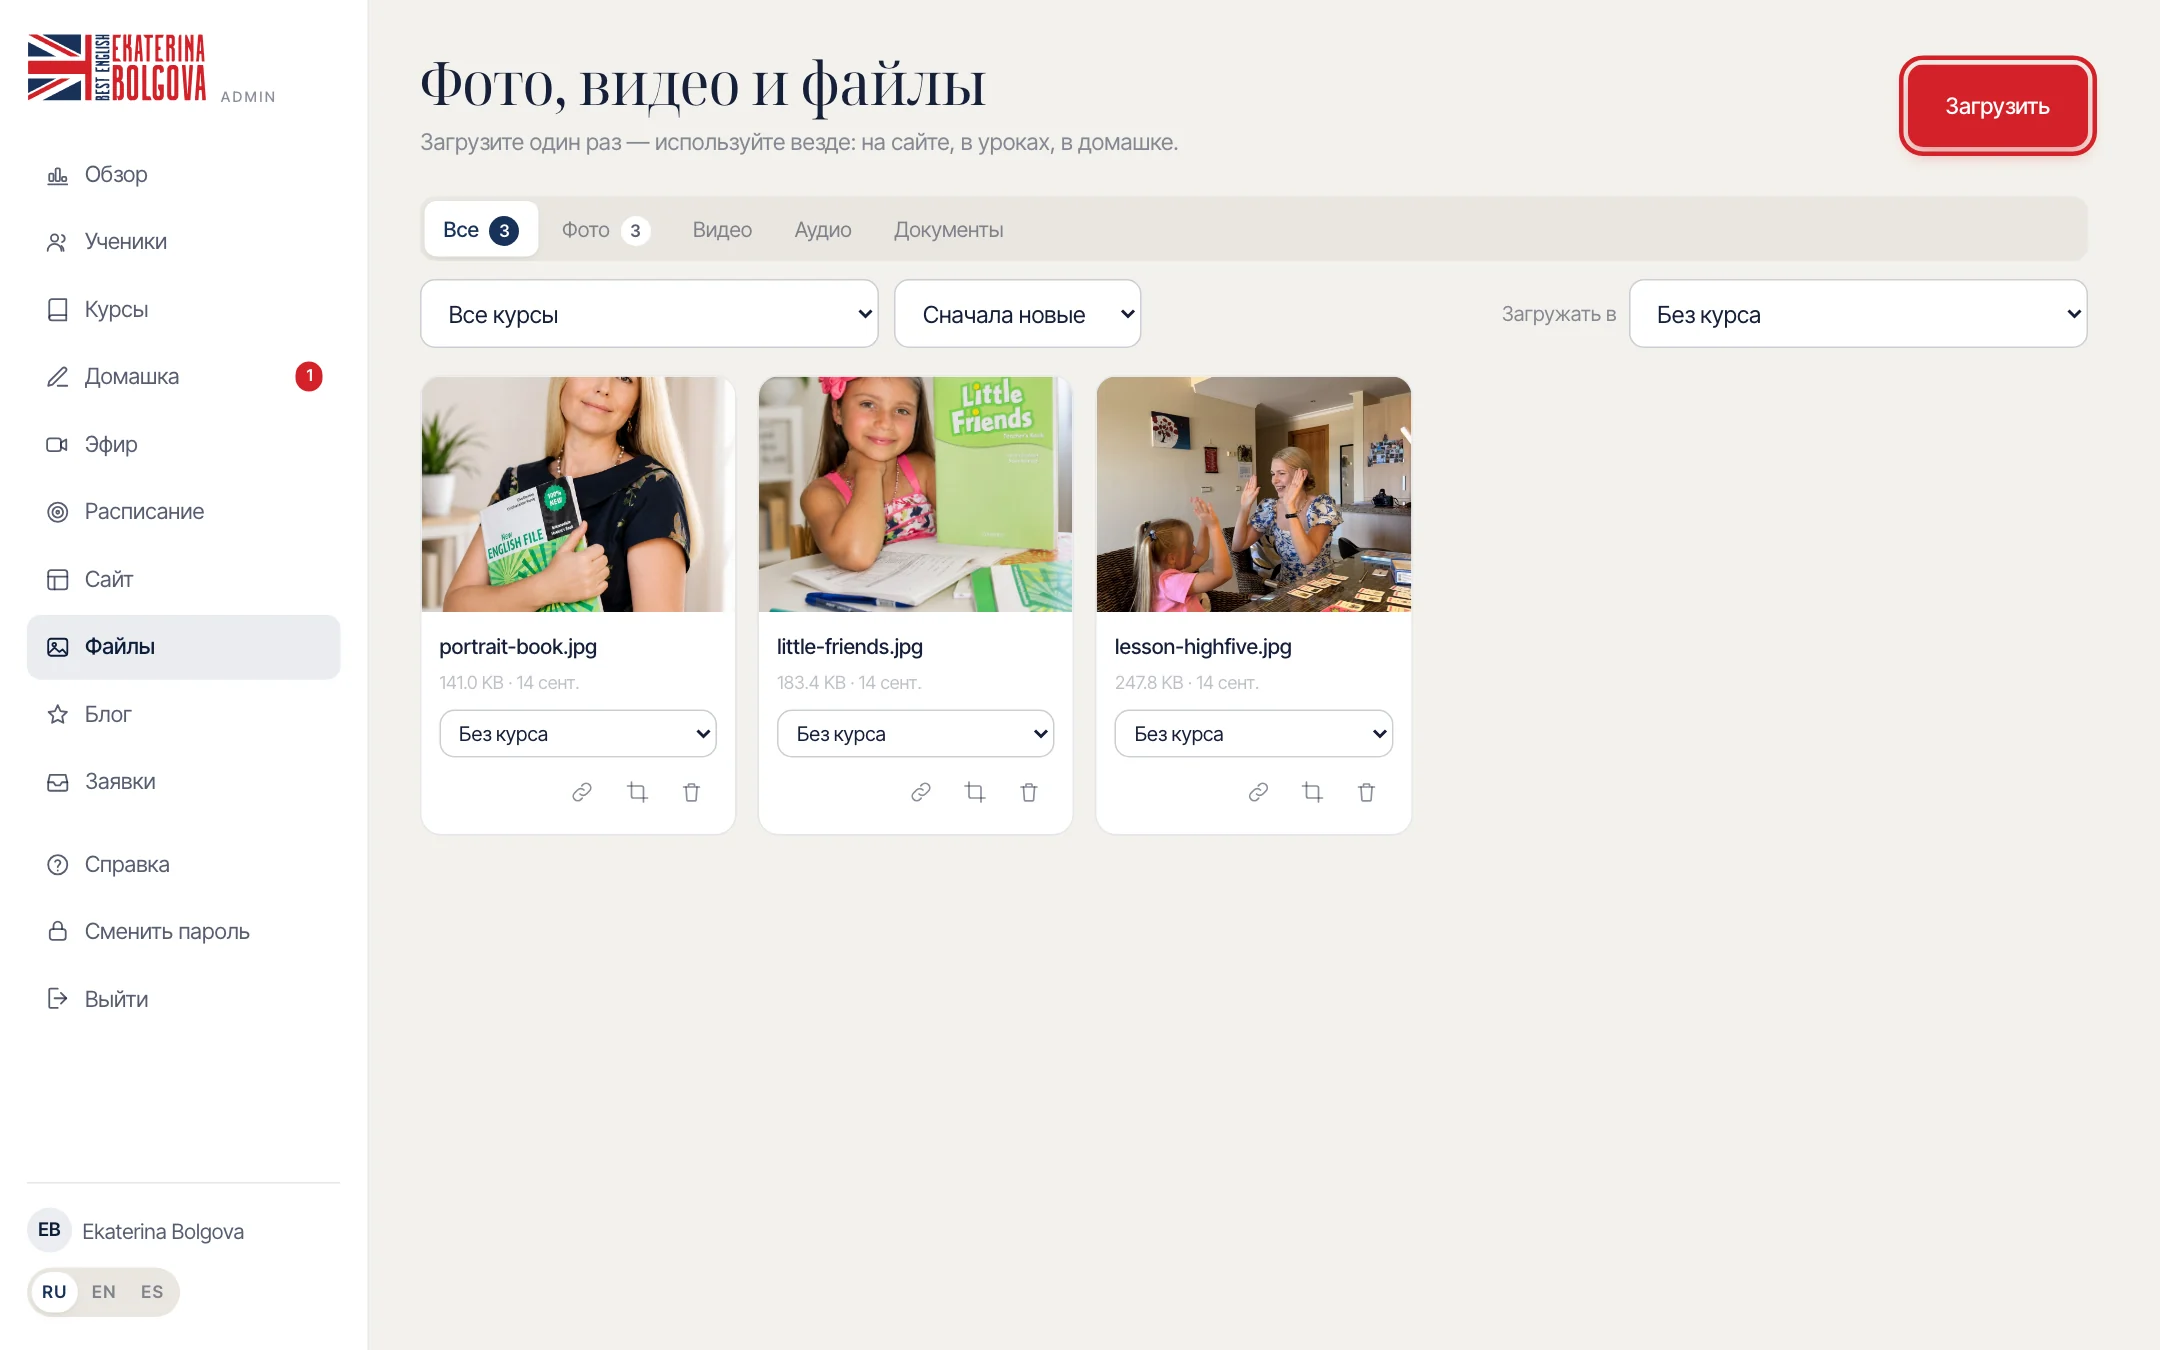The image size is (2160, 1350).
Task: Open course dropdown for portrait-book.jpg
Action: (578, 734)
